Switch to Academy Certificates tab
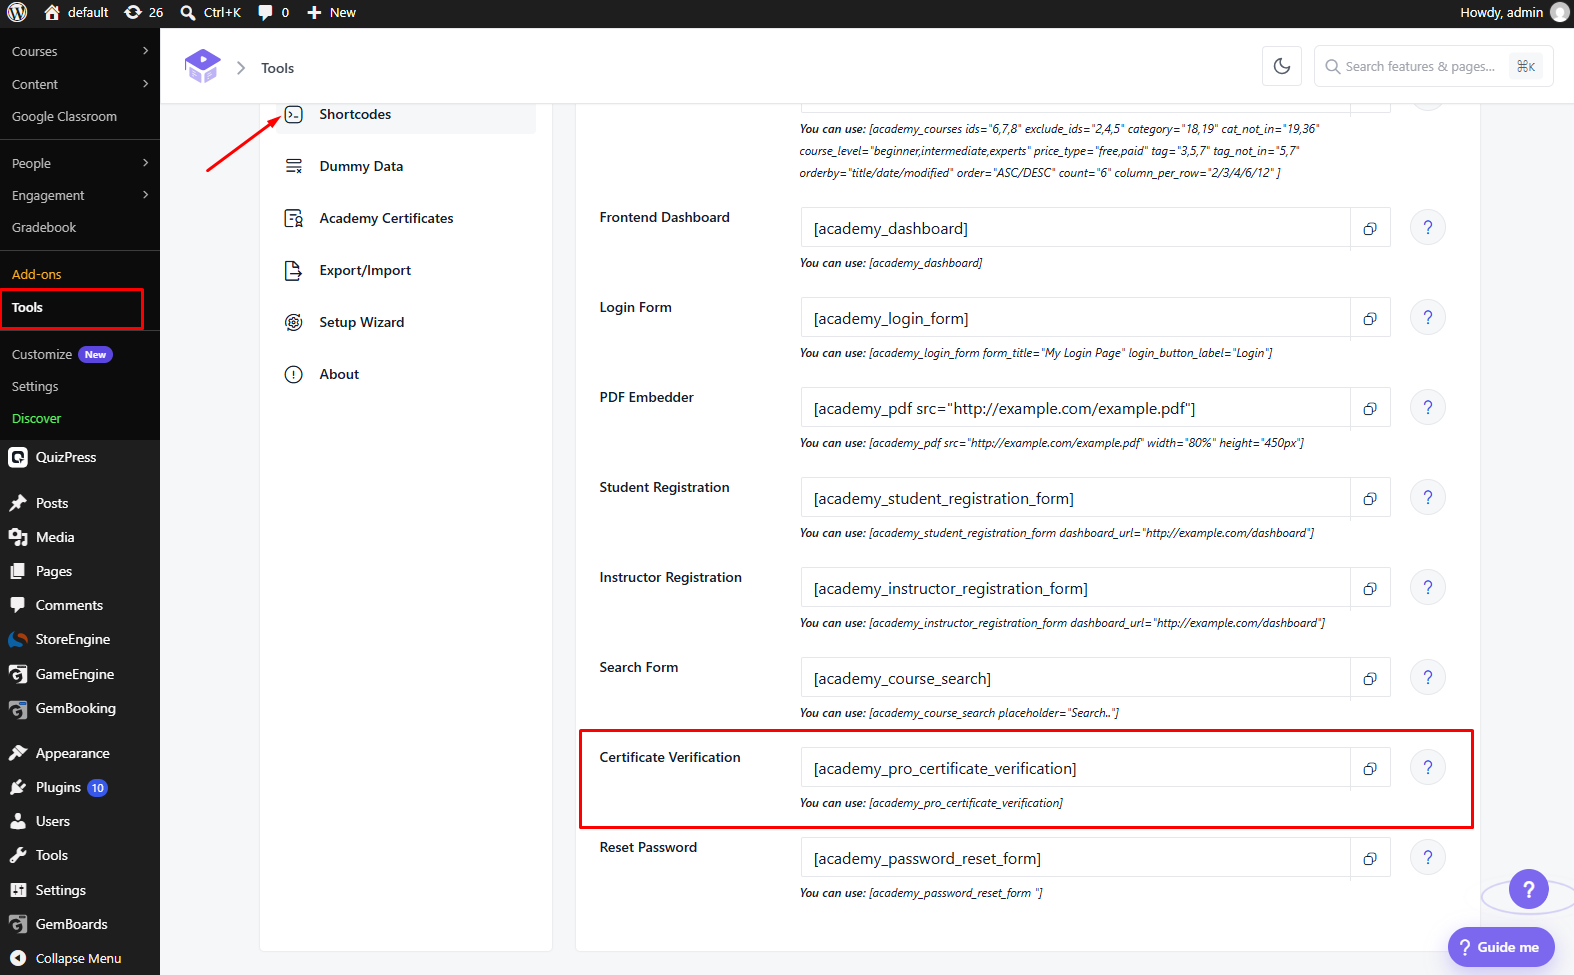This screenshot has width=1574, height=975. [406, 218]
